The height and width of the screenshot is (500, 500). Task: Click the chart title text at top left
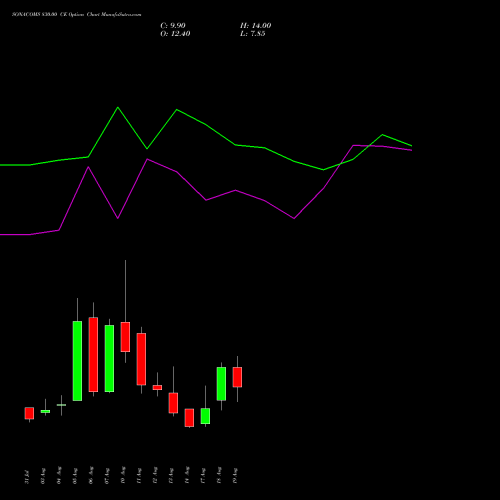77,15
